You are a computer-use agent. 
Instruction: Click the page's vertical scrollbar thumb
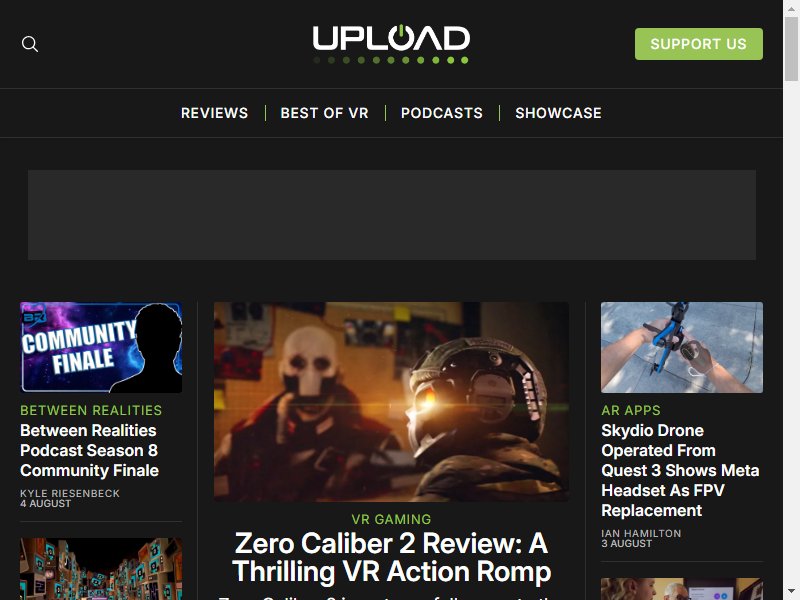pos(791,49)
